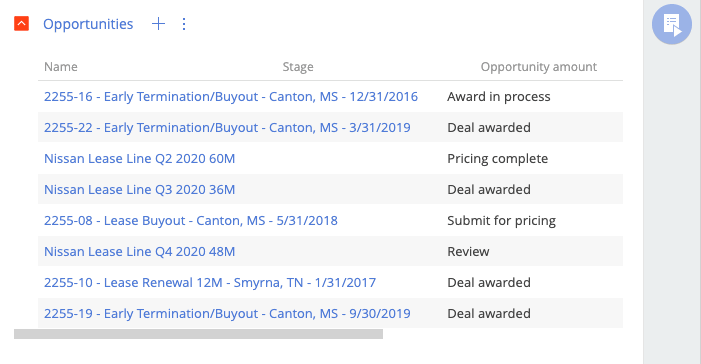This screenshot has height=364, width=701.
Task: Select the Award in process stage cell
Action: 498,97
